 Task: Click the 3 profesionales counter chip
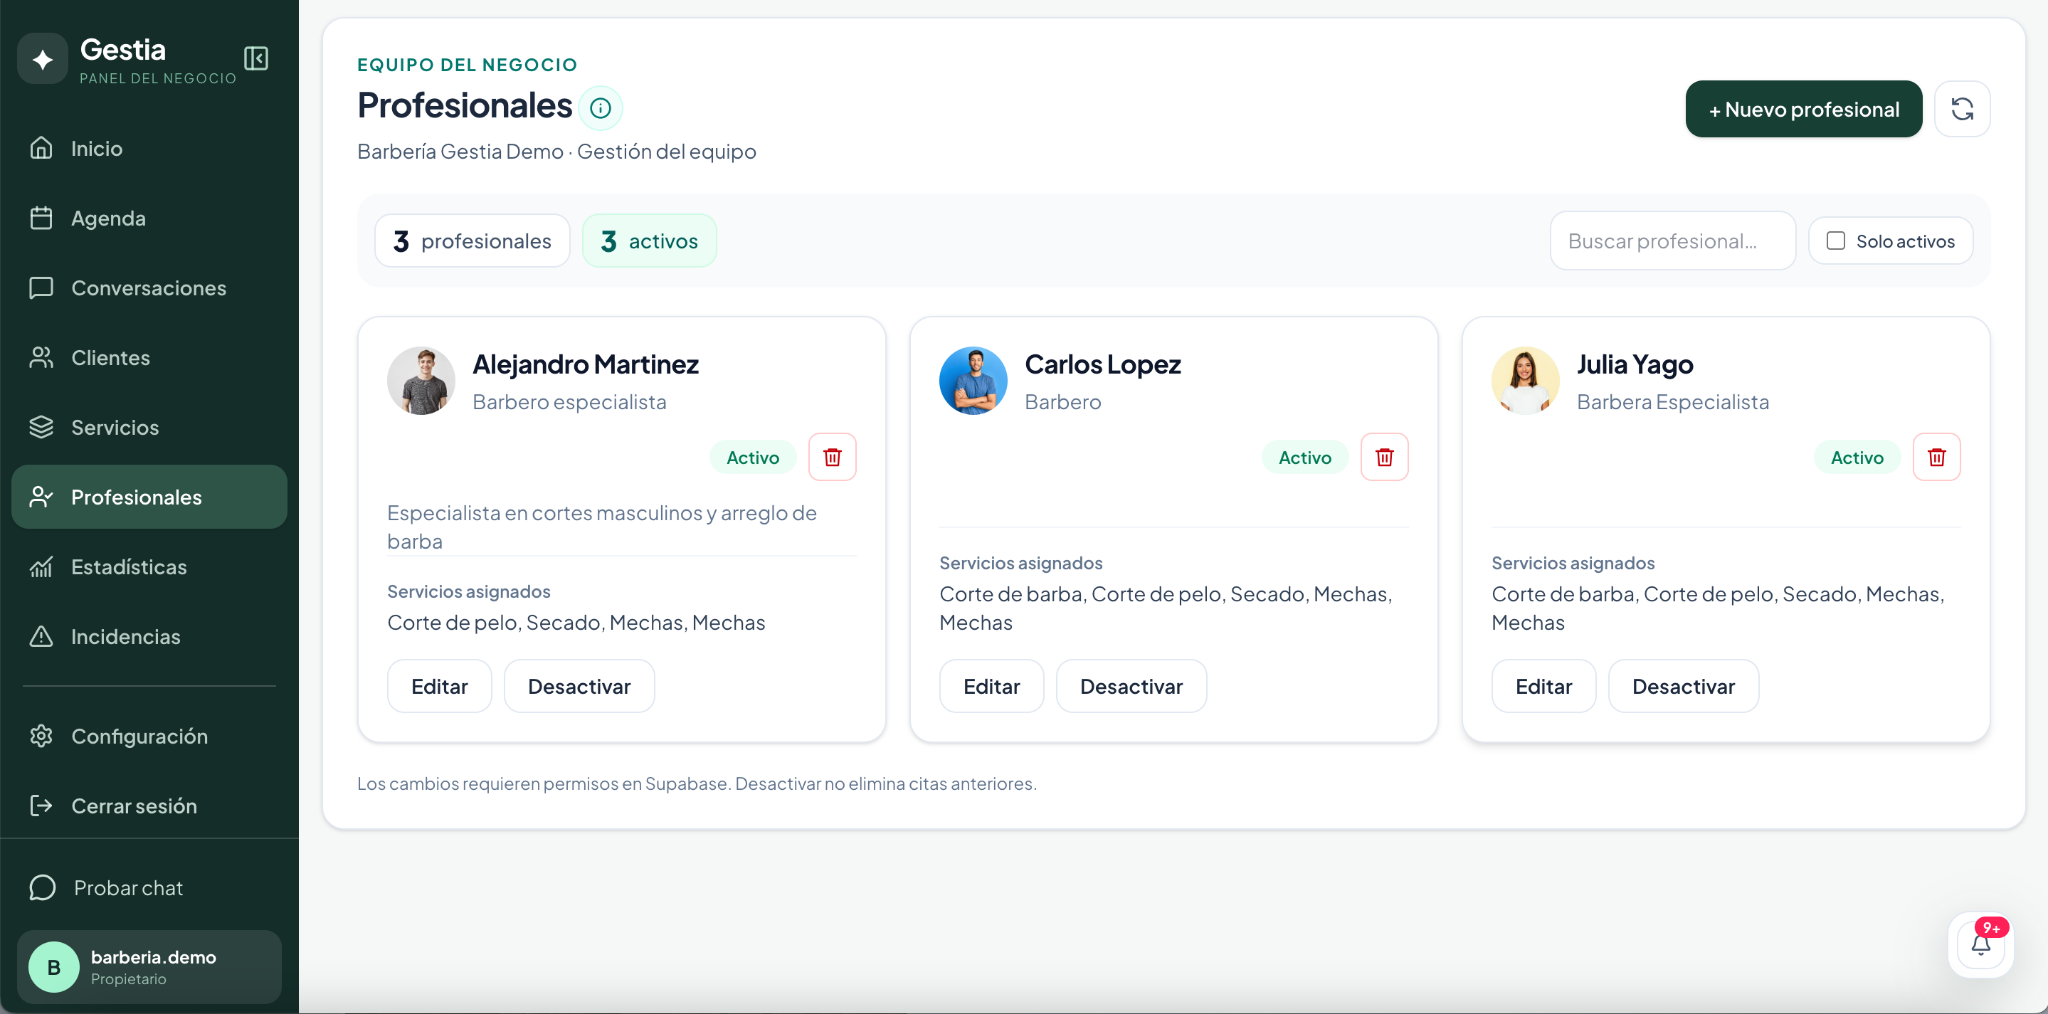click(472, 241)
